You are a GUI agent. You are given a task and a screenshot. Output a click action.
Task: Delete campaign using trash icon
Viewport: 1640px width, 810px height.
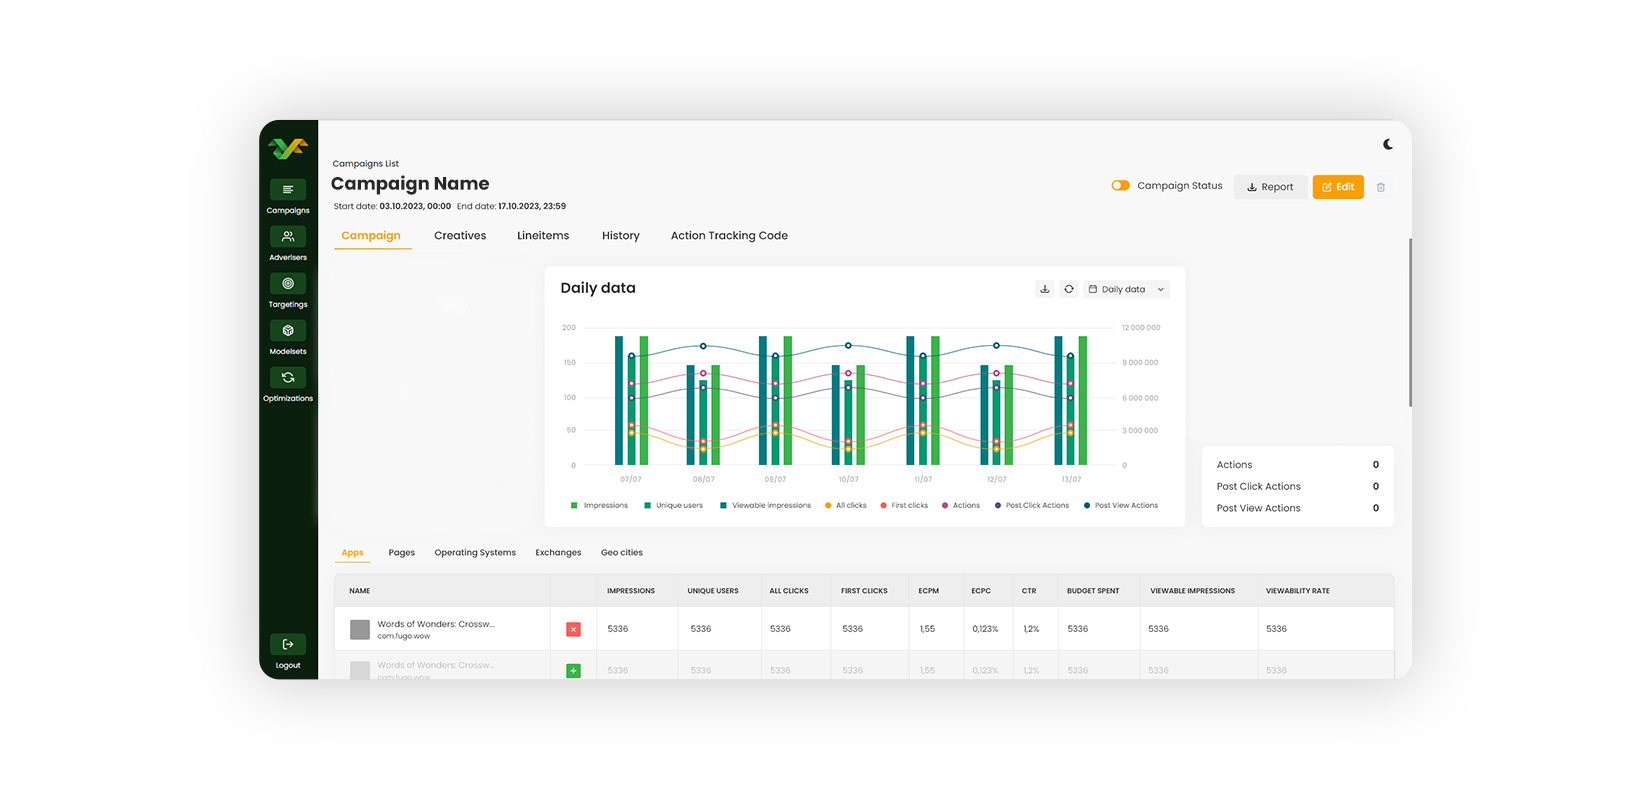[x=1381, y=187]
